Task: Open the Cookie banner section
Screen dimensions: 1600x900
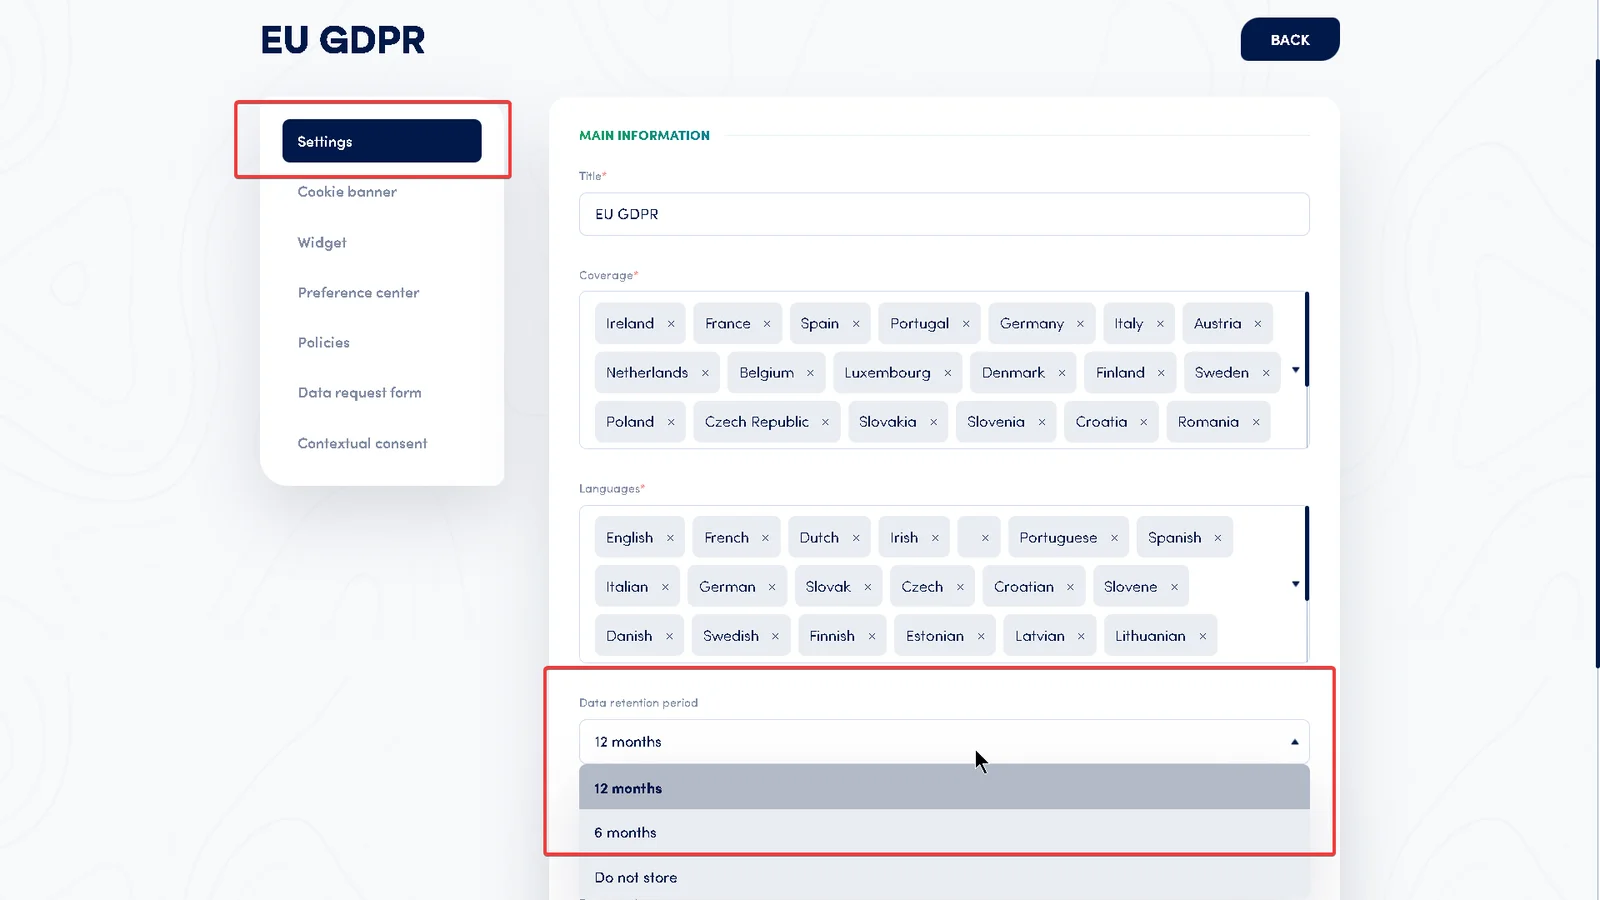Action: pyautogui.click(x=347, y=191)
